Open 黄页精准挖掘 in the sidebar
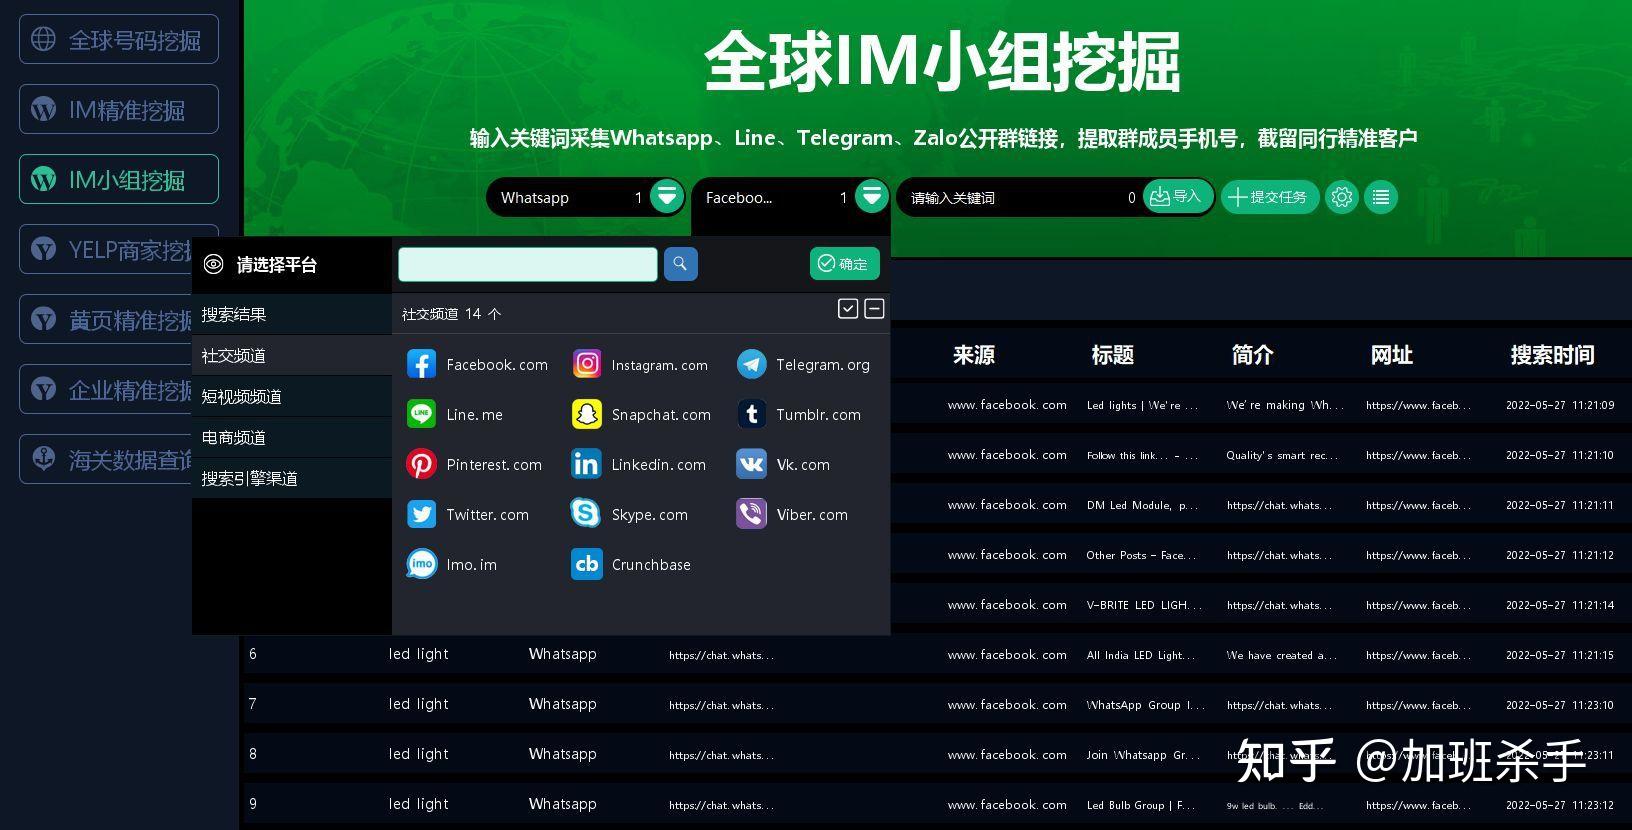The height and width of the screenshot is (830, 1632). (x=106, y=319)
